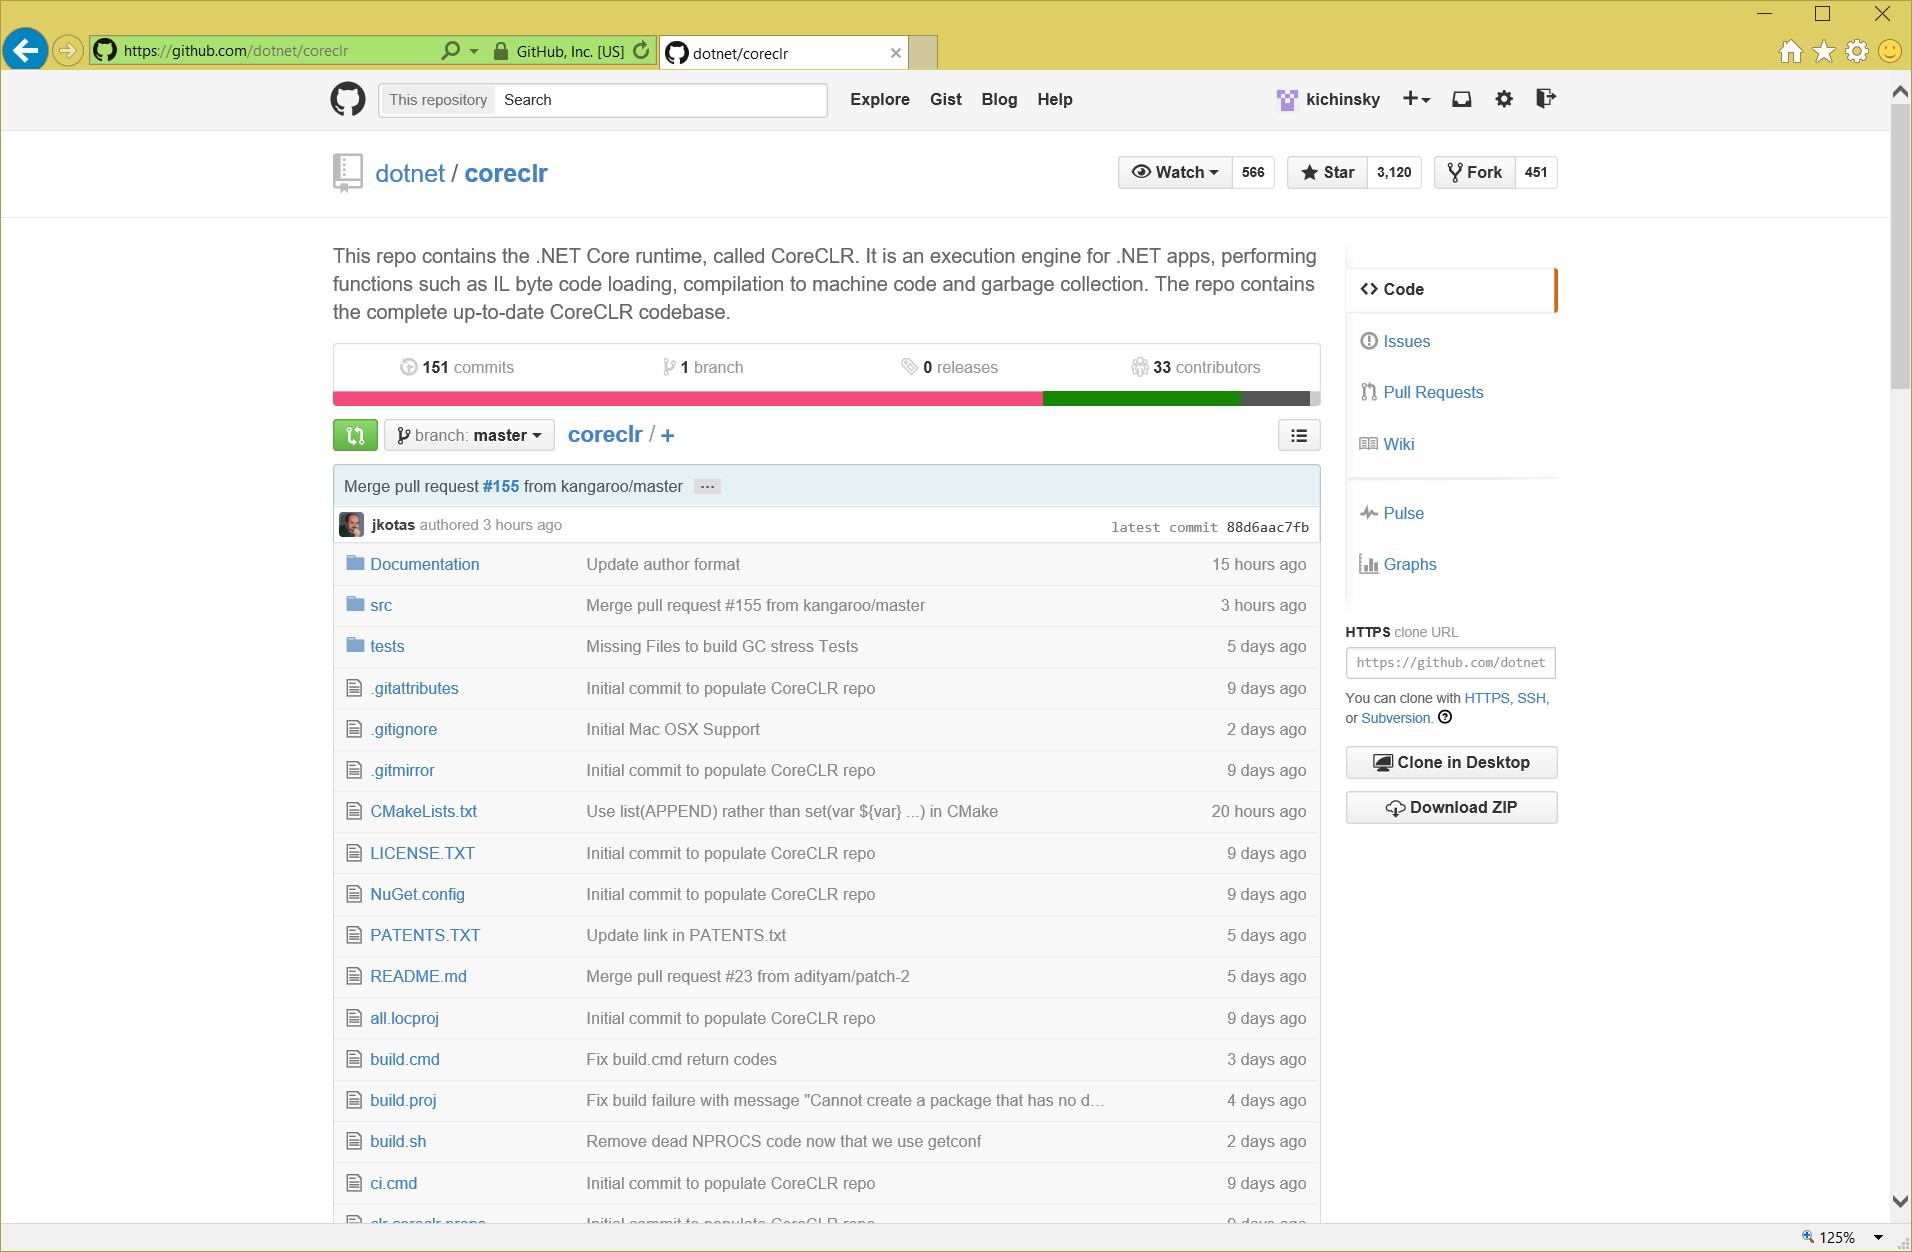Viewport: 1912px width, 1252px height.
Task: Open Explore in top navigation
Action: coord(880,99)
